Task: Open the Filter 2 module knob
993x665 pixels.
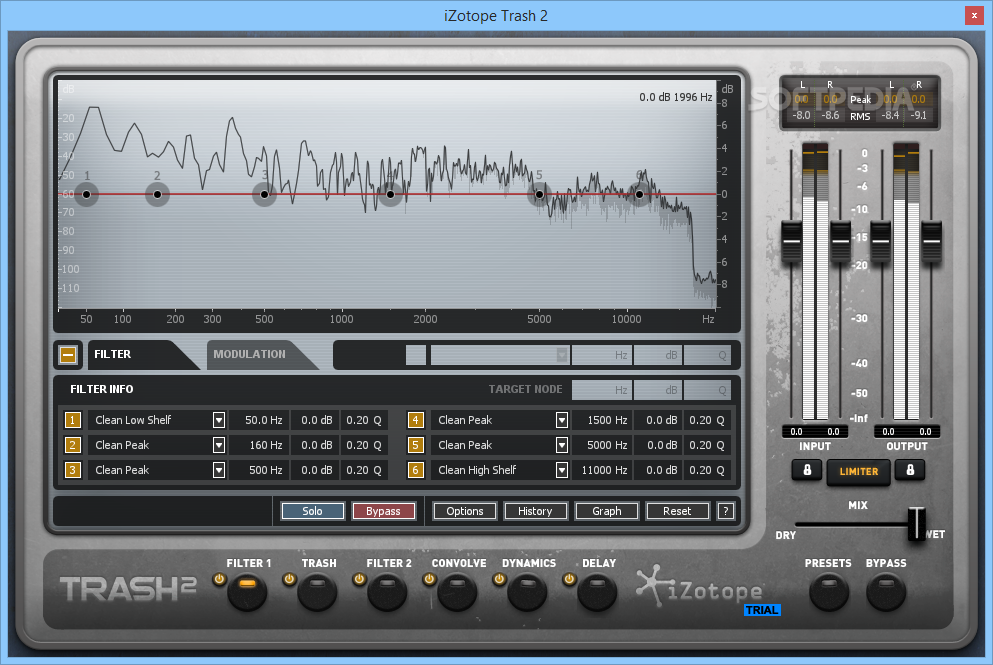Action: point(387,592)
